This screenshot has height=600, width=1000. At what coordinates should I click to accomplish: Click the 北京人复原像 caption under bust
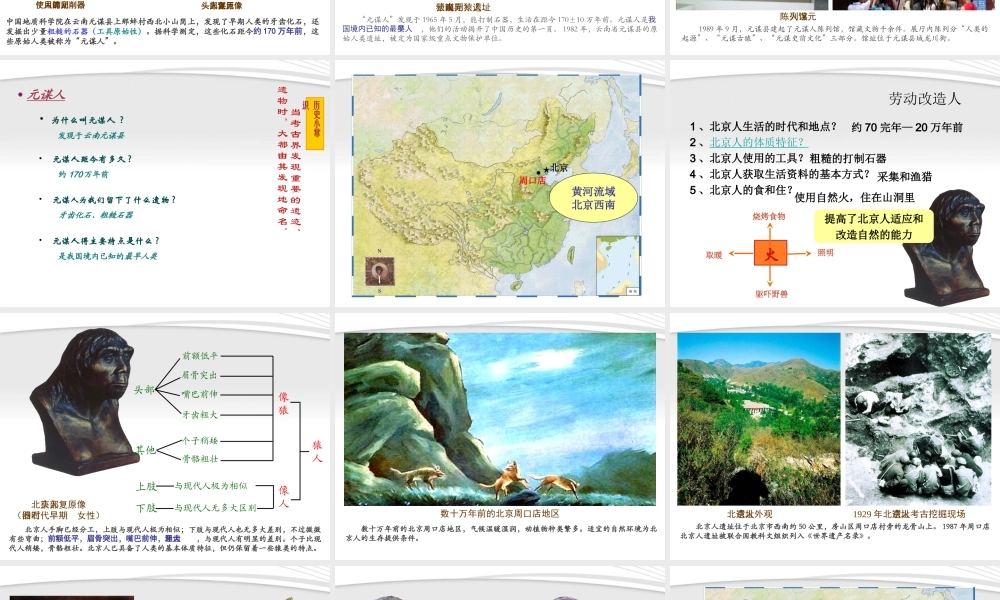coord(59,504)
